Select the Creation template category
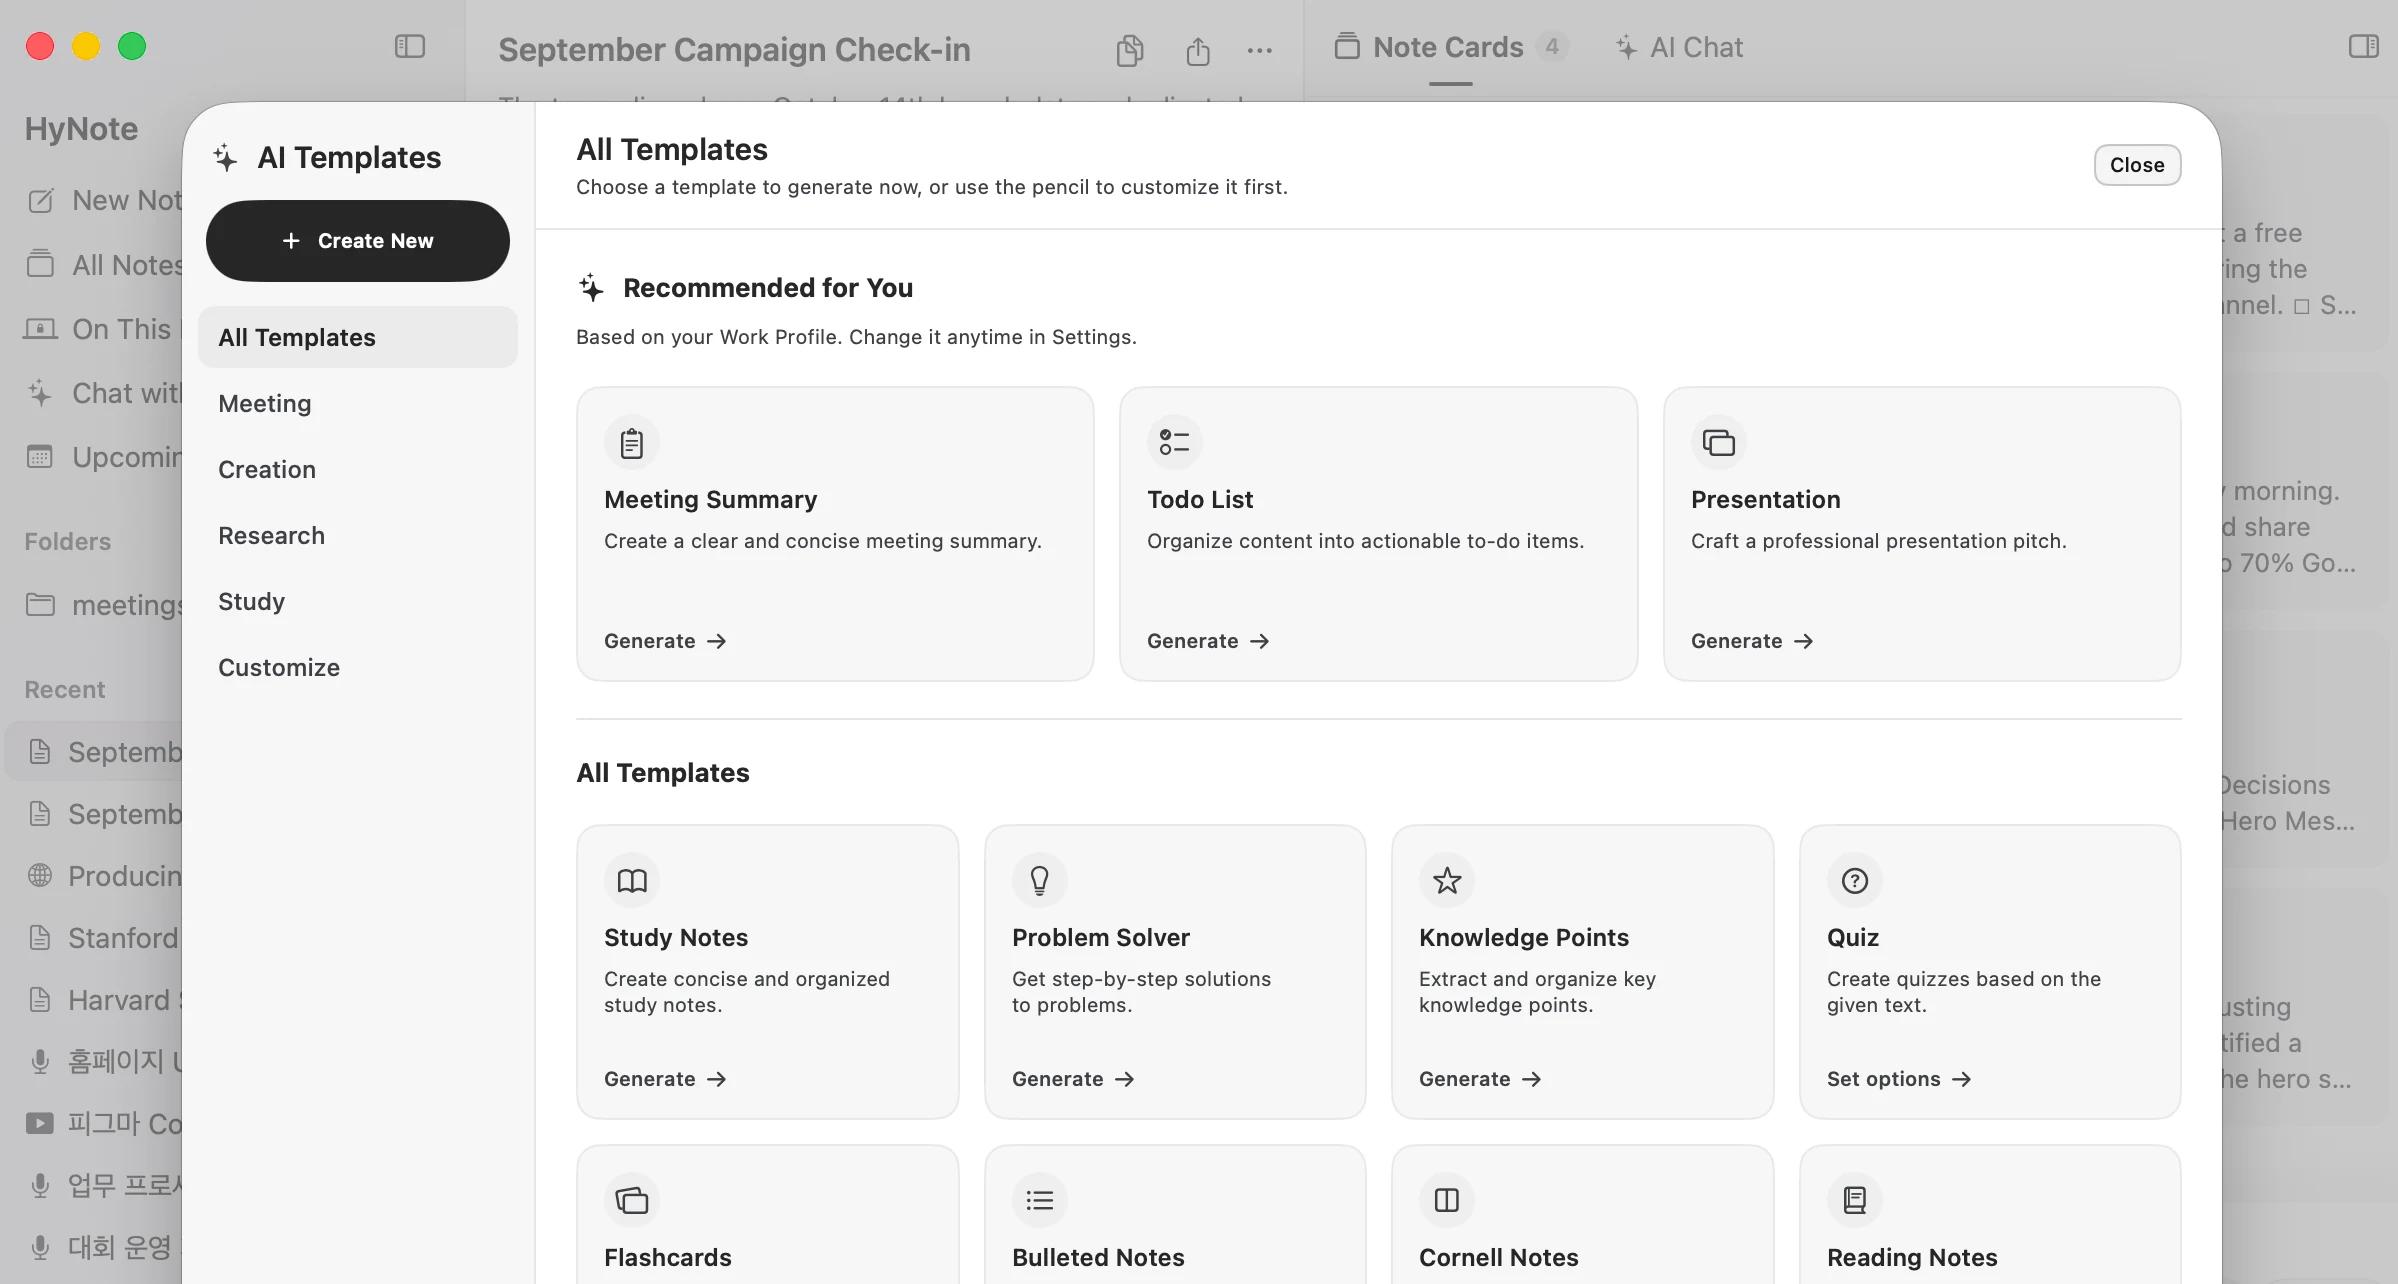The height and width of the screenshot is (1284, 2398). coord(358,470)
